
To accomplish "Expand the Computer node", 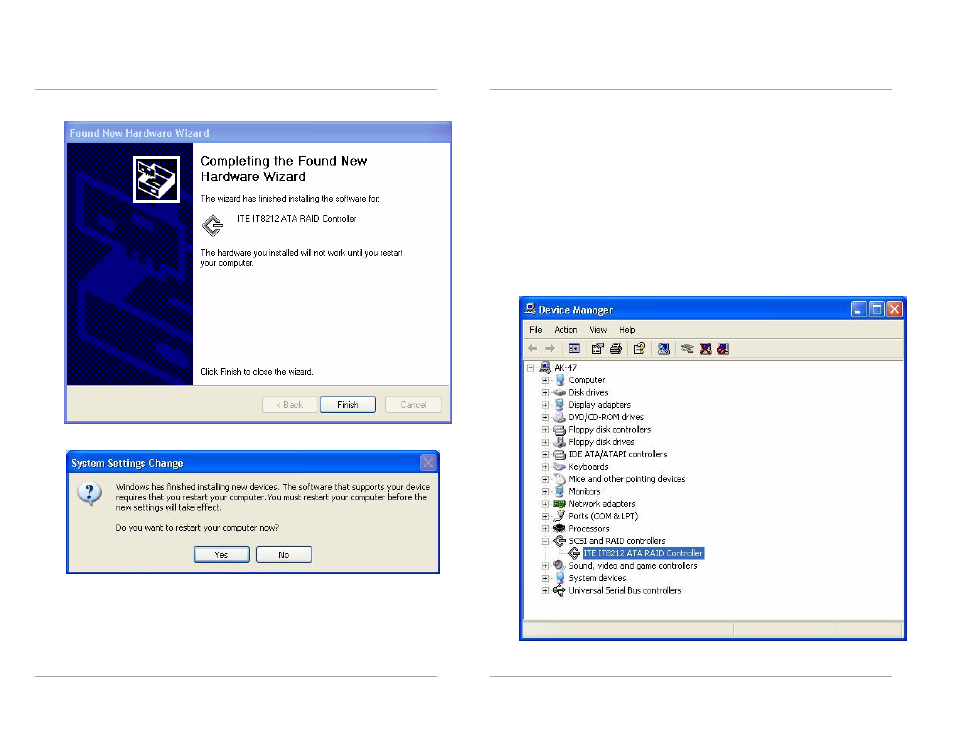I will (x=545, y=380).
